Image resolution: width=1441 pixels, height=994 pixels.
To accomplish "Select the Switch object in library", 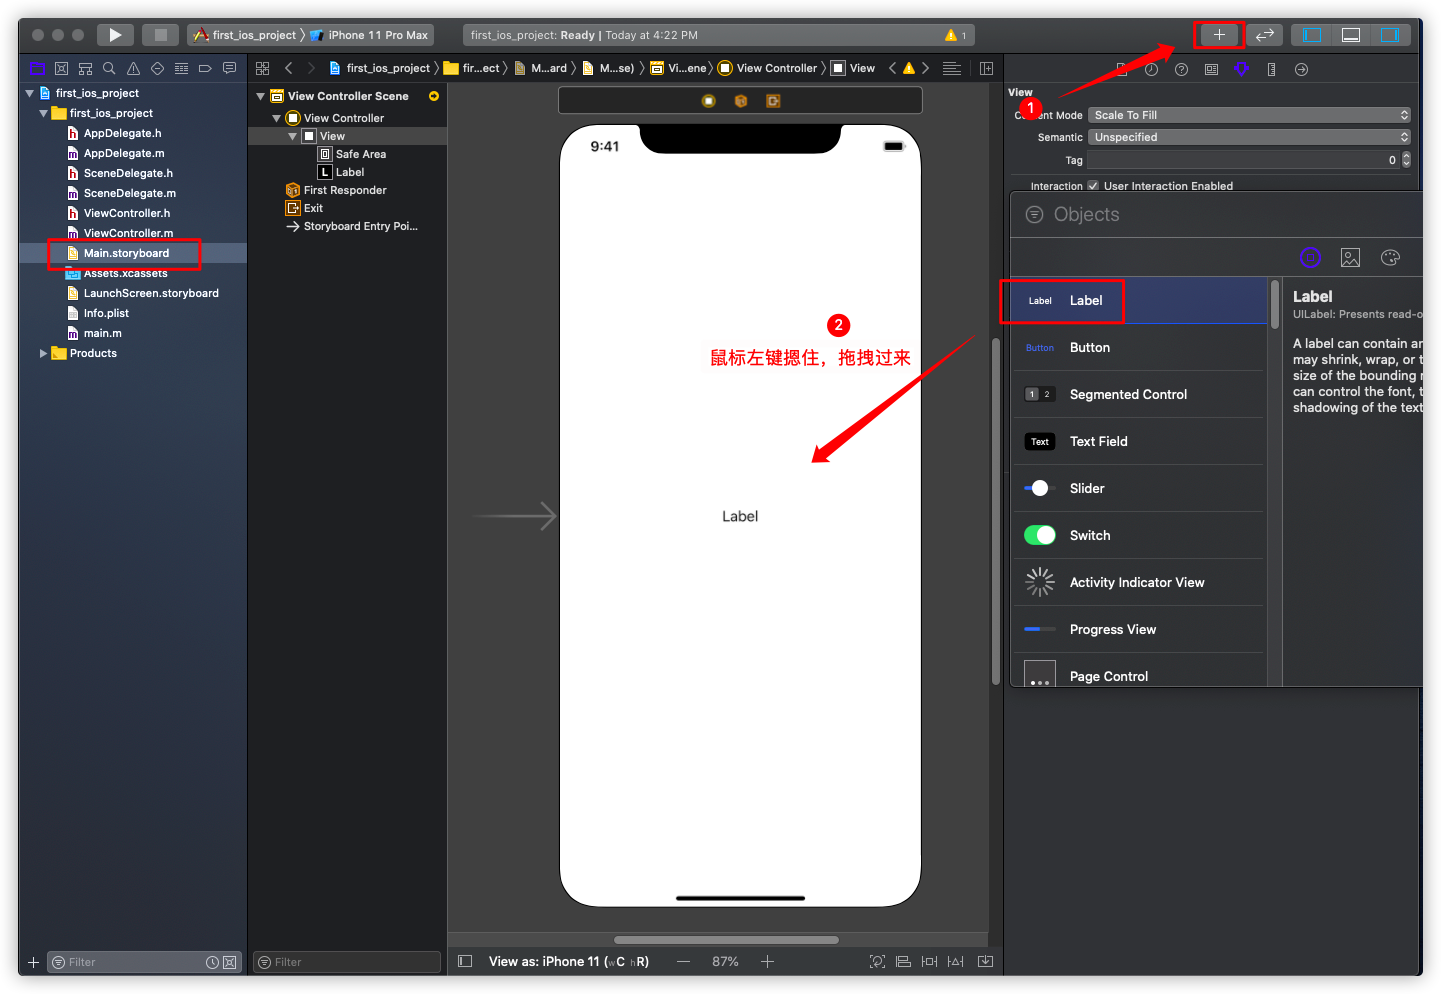I will (1139, 536).
